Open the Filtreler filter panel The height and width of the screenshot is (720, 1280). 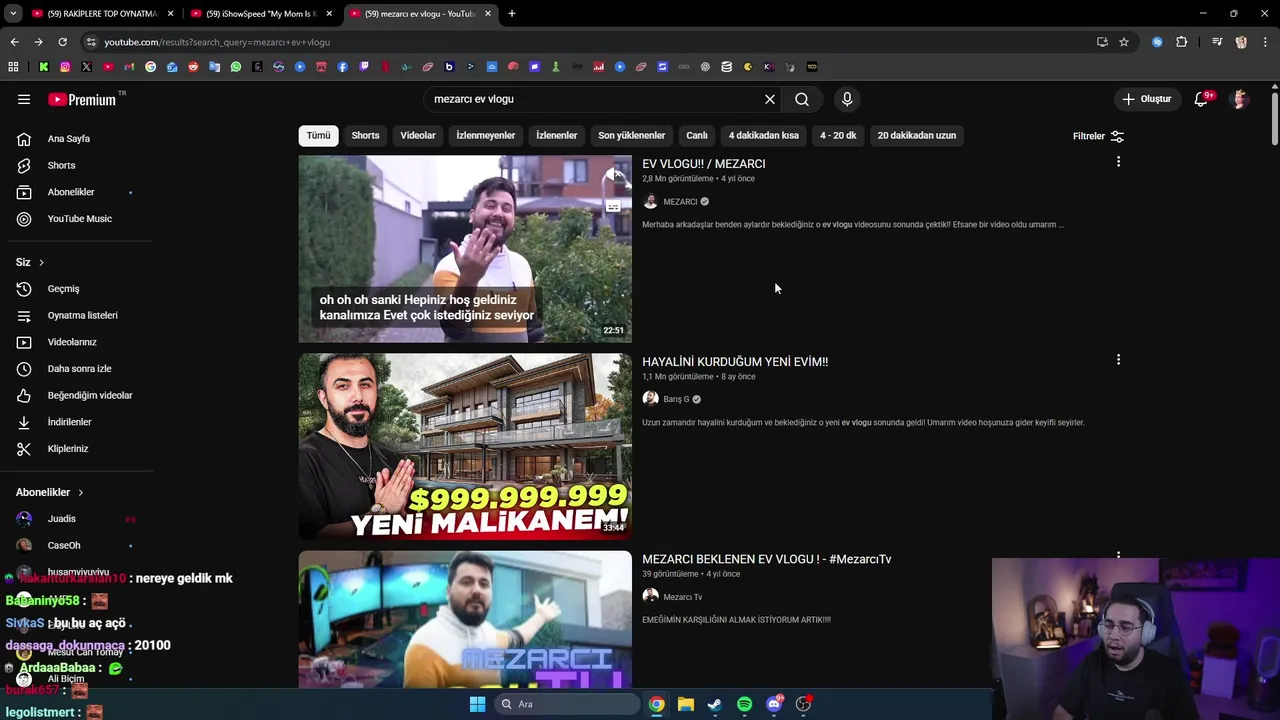1098,136
